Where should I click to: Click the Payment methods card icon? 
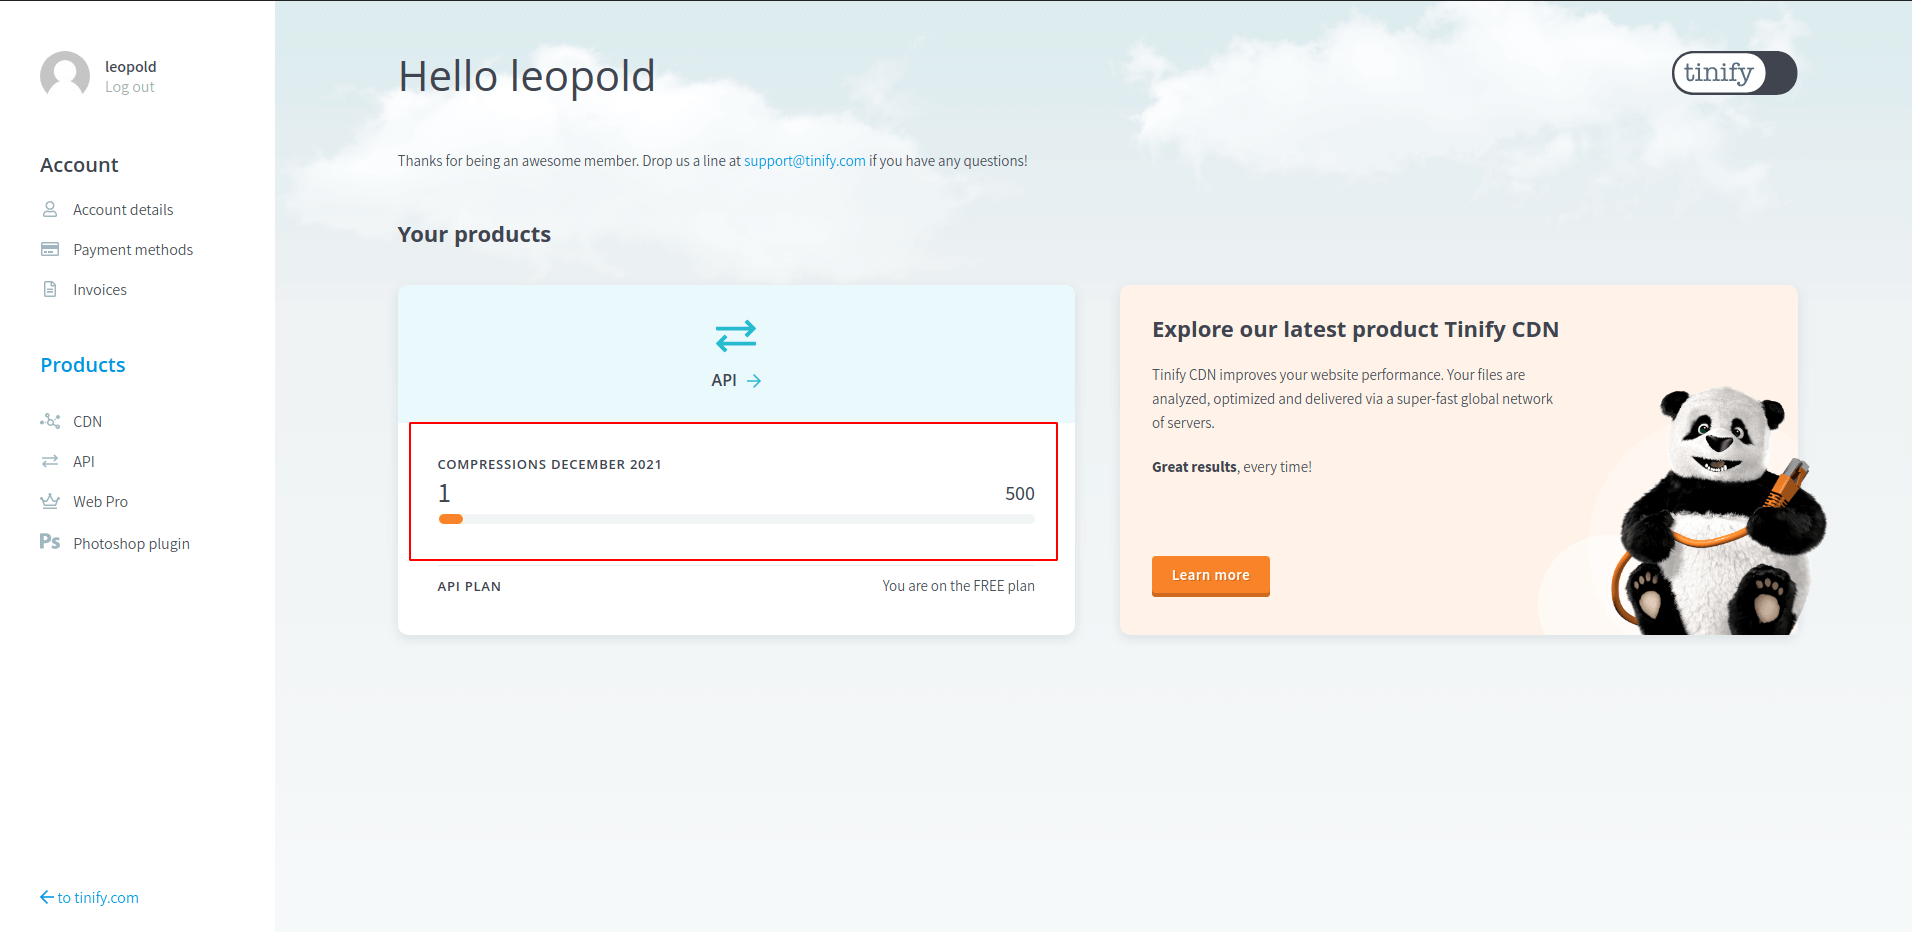[x=50, y=249]
